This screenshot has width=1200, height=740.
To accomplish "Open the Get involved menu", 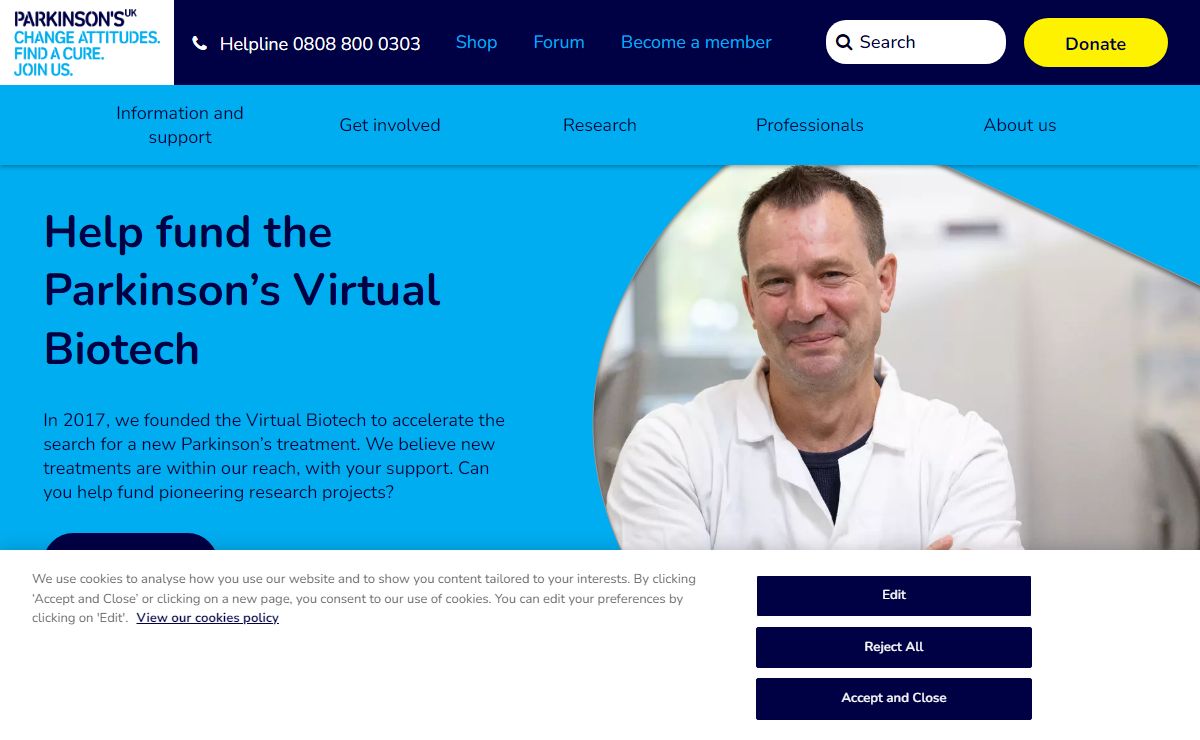I will (x=390, y=125).
